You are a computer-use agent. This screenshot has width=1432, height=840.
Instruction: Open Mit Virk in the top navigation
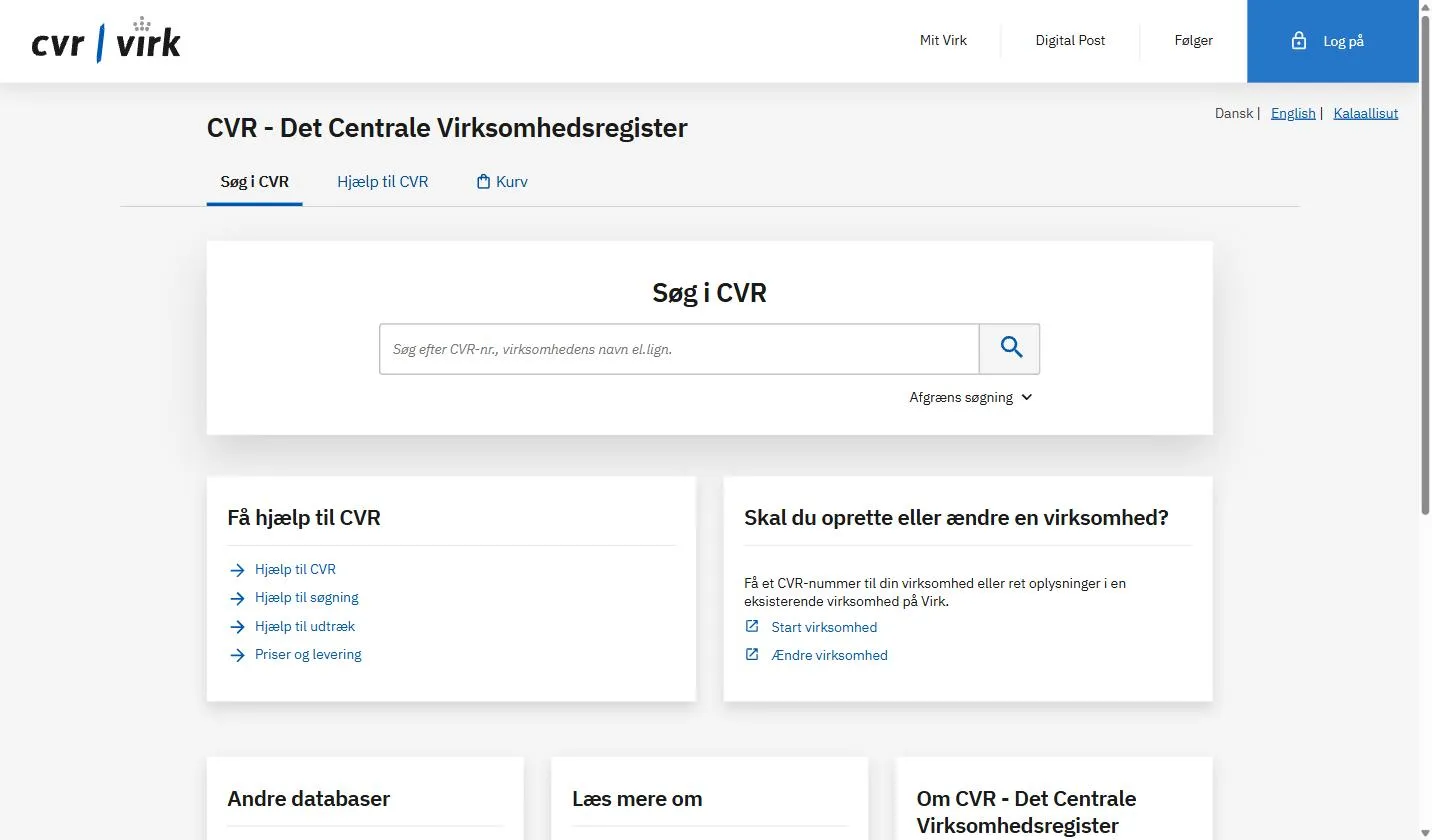point(943,41)
